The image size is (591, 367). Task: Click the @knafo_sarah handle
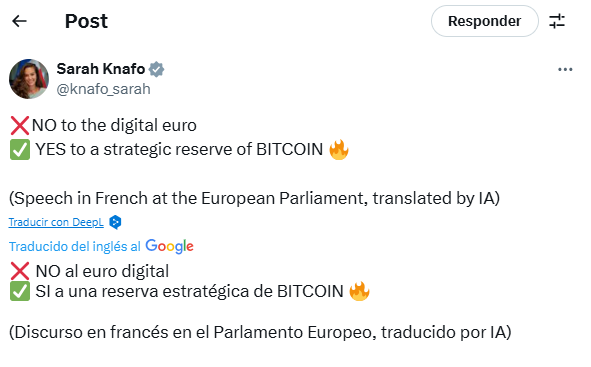tap(103, 89)
